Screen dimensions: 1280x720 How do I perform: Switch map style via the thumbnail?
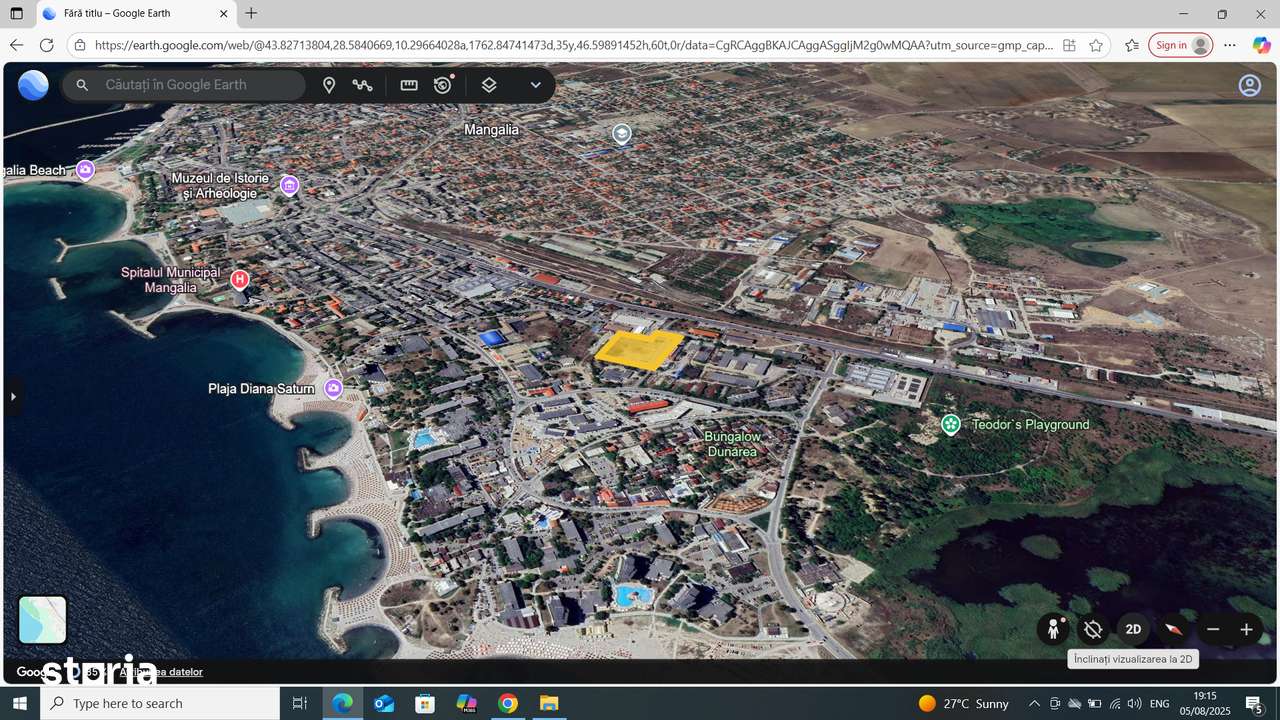(43, 620)
